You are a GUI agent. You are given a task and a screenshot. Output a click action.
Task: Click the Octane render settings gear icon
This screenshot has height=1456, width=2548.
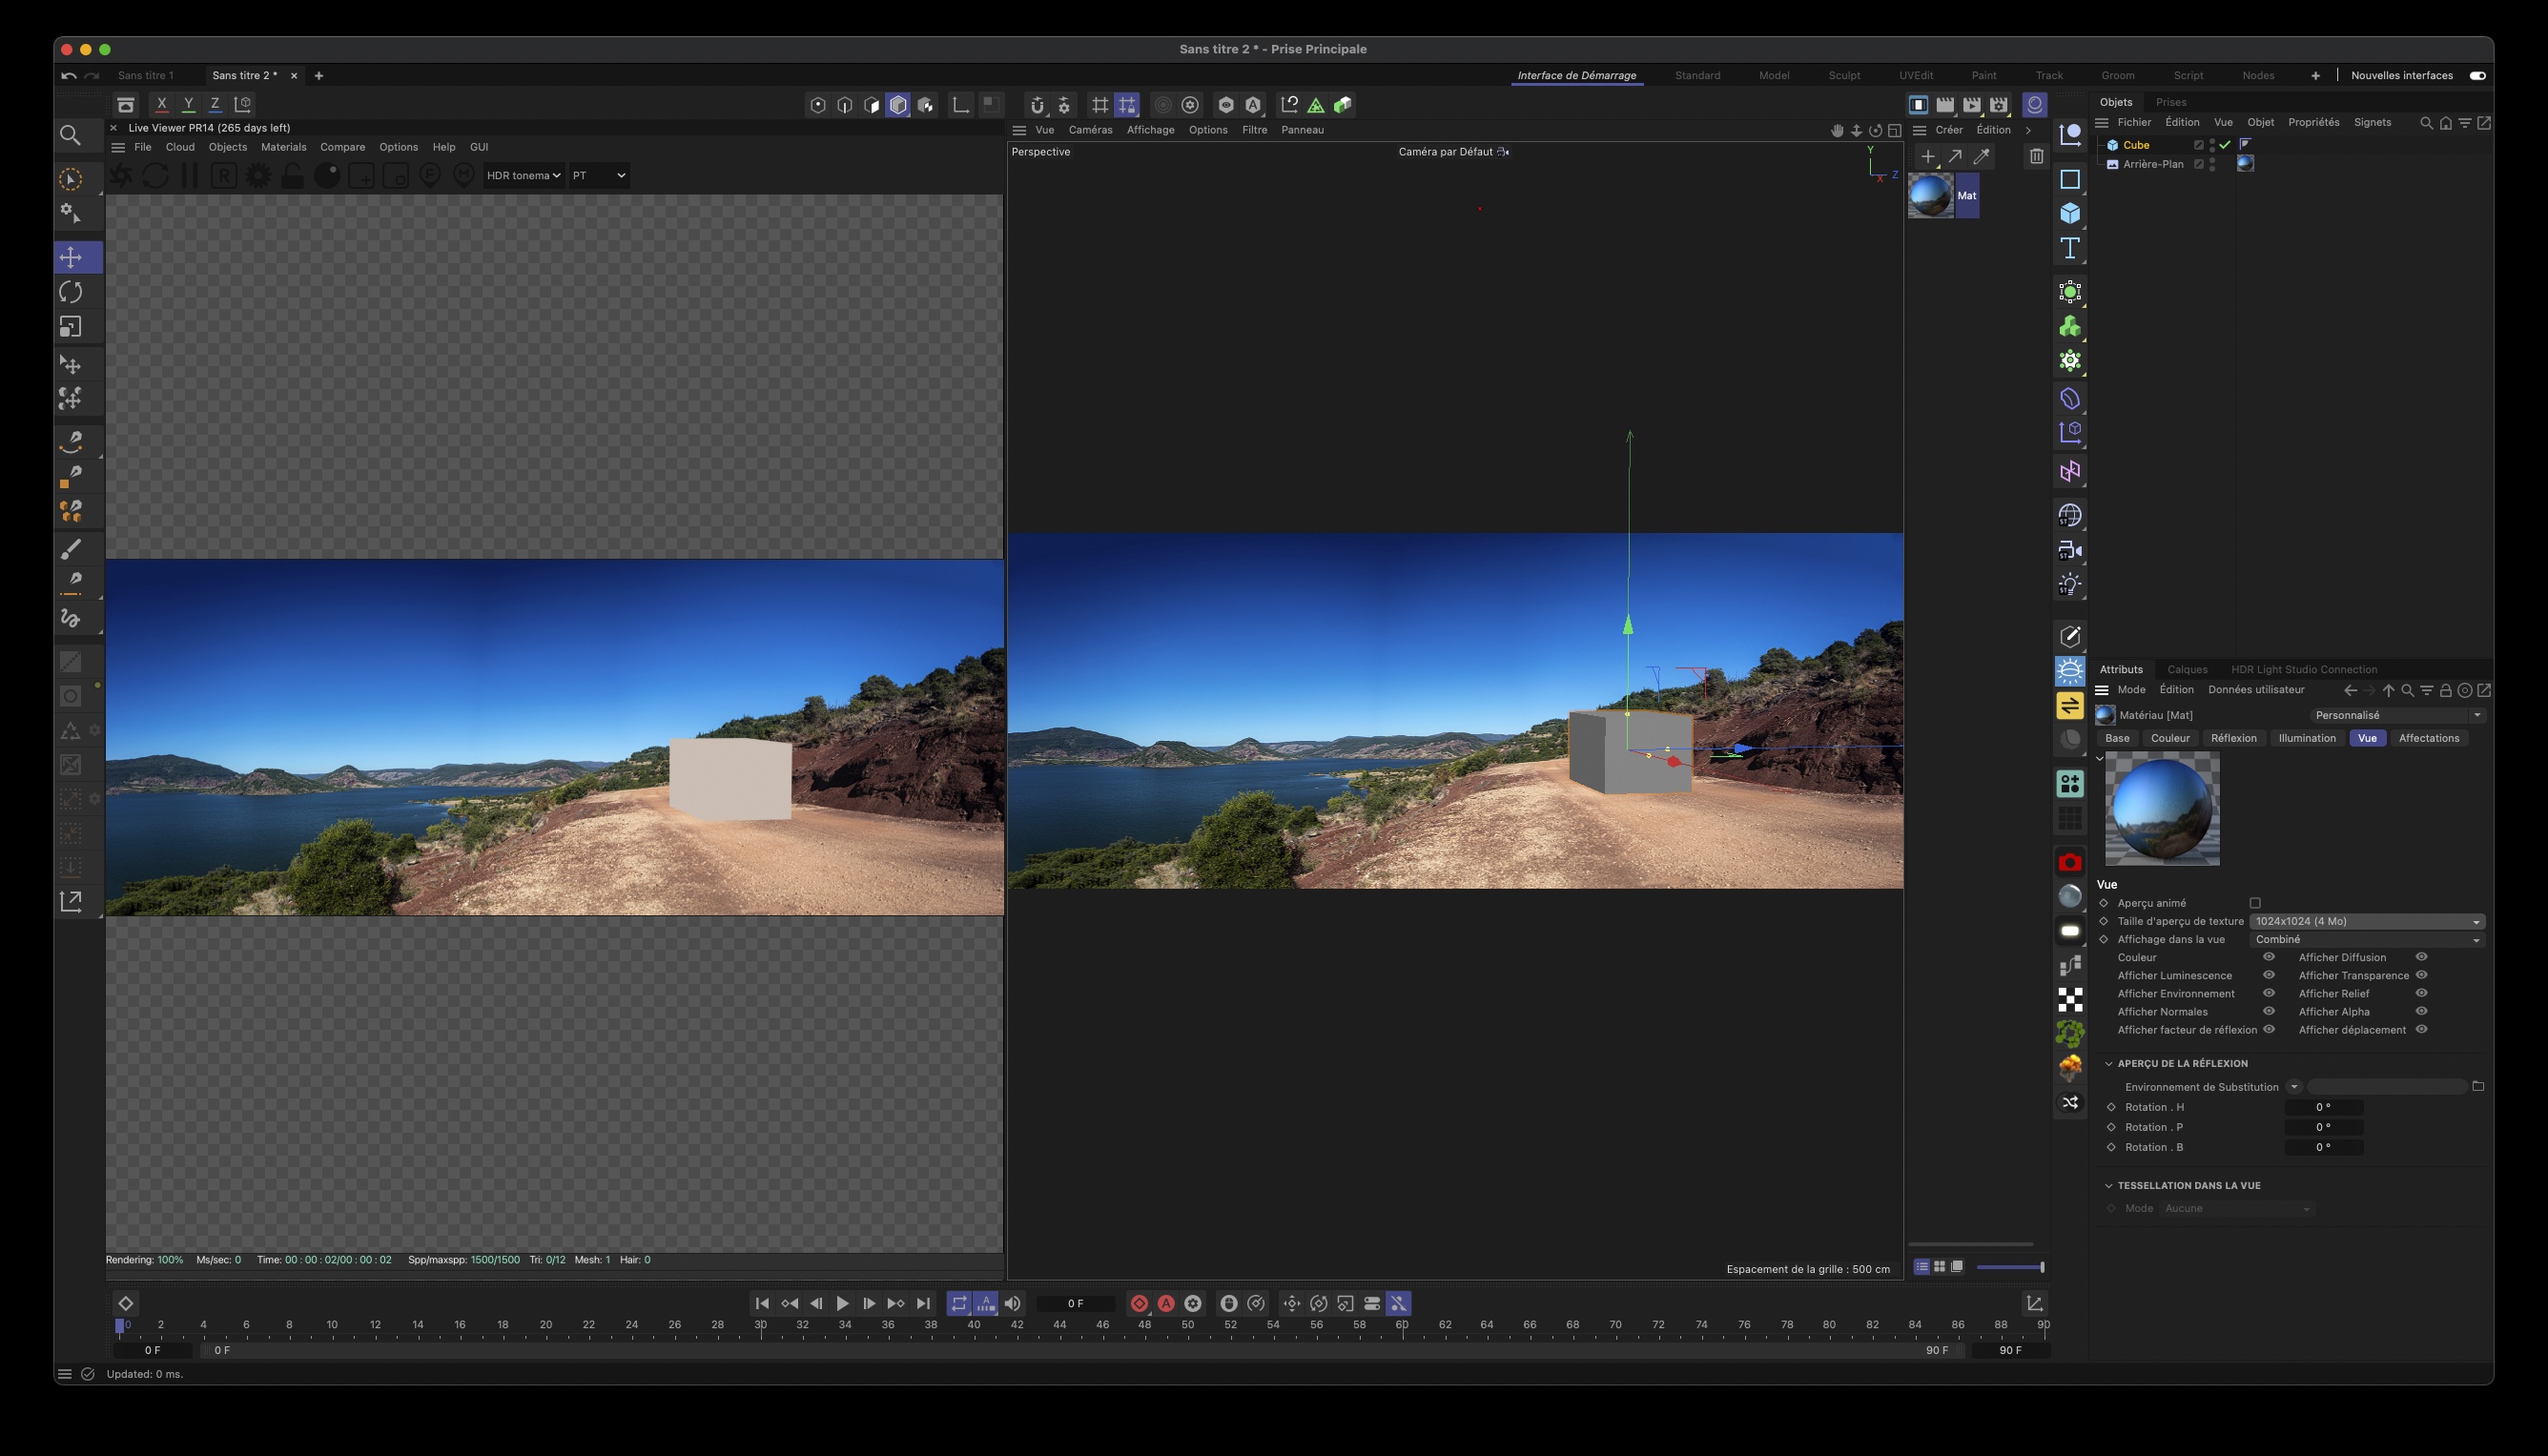click(258, 176)
